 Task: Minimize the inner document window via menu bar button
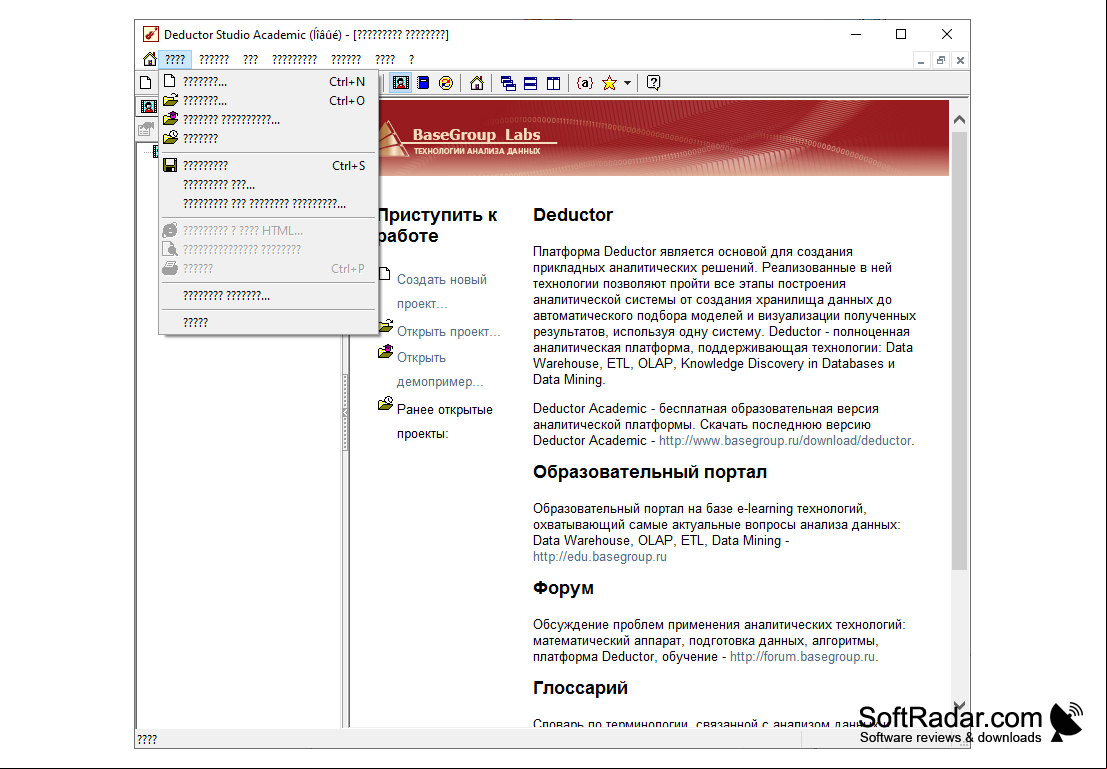pos(921,61)
